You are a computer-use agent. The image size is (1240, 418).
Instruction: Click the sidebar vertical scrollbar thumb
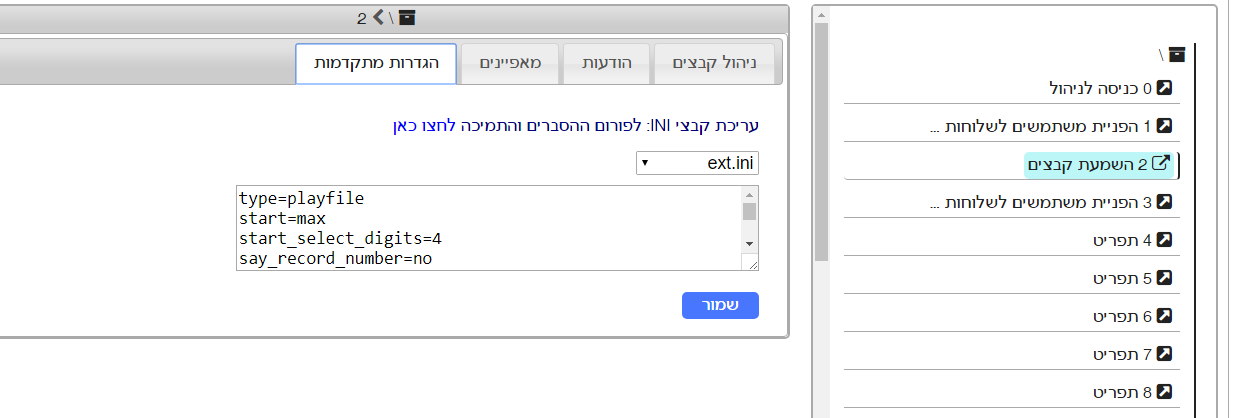click(x=821, y=140)
